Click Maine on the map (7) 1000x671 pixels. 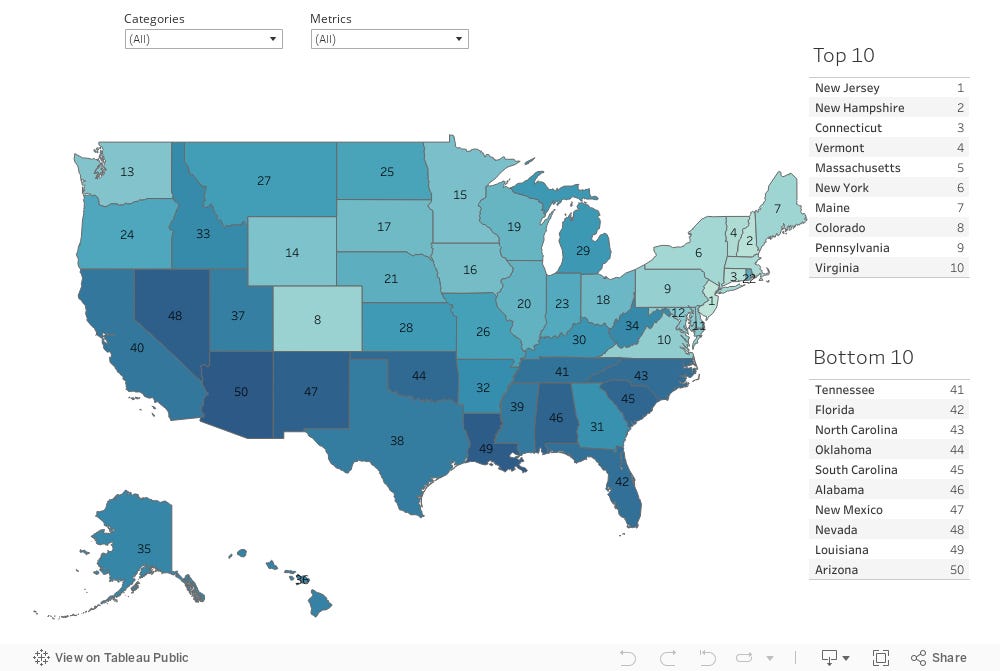[777, 209]
